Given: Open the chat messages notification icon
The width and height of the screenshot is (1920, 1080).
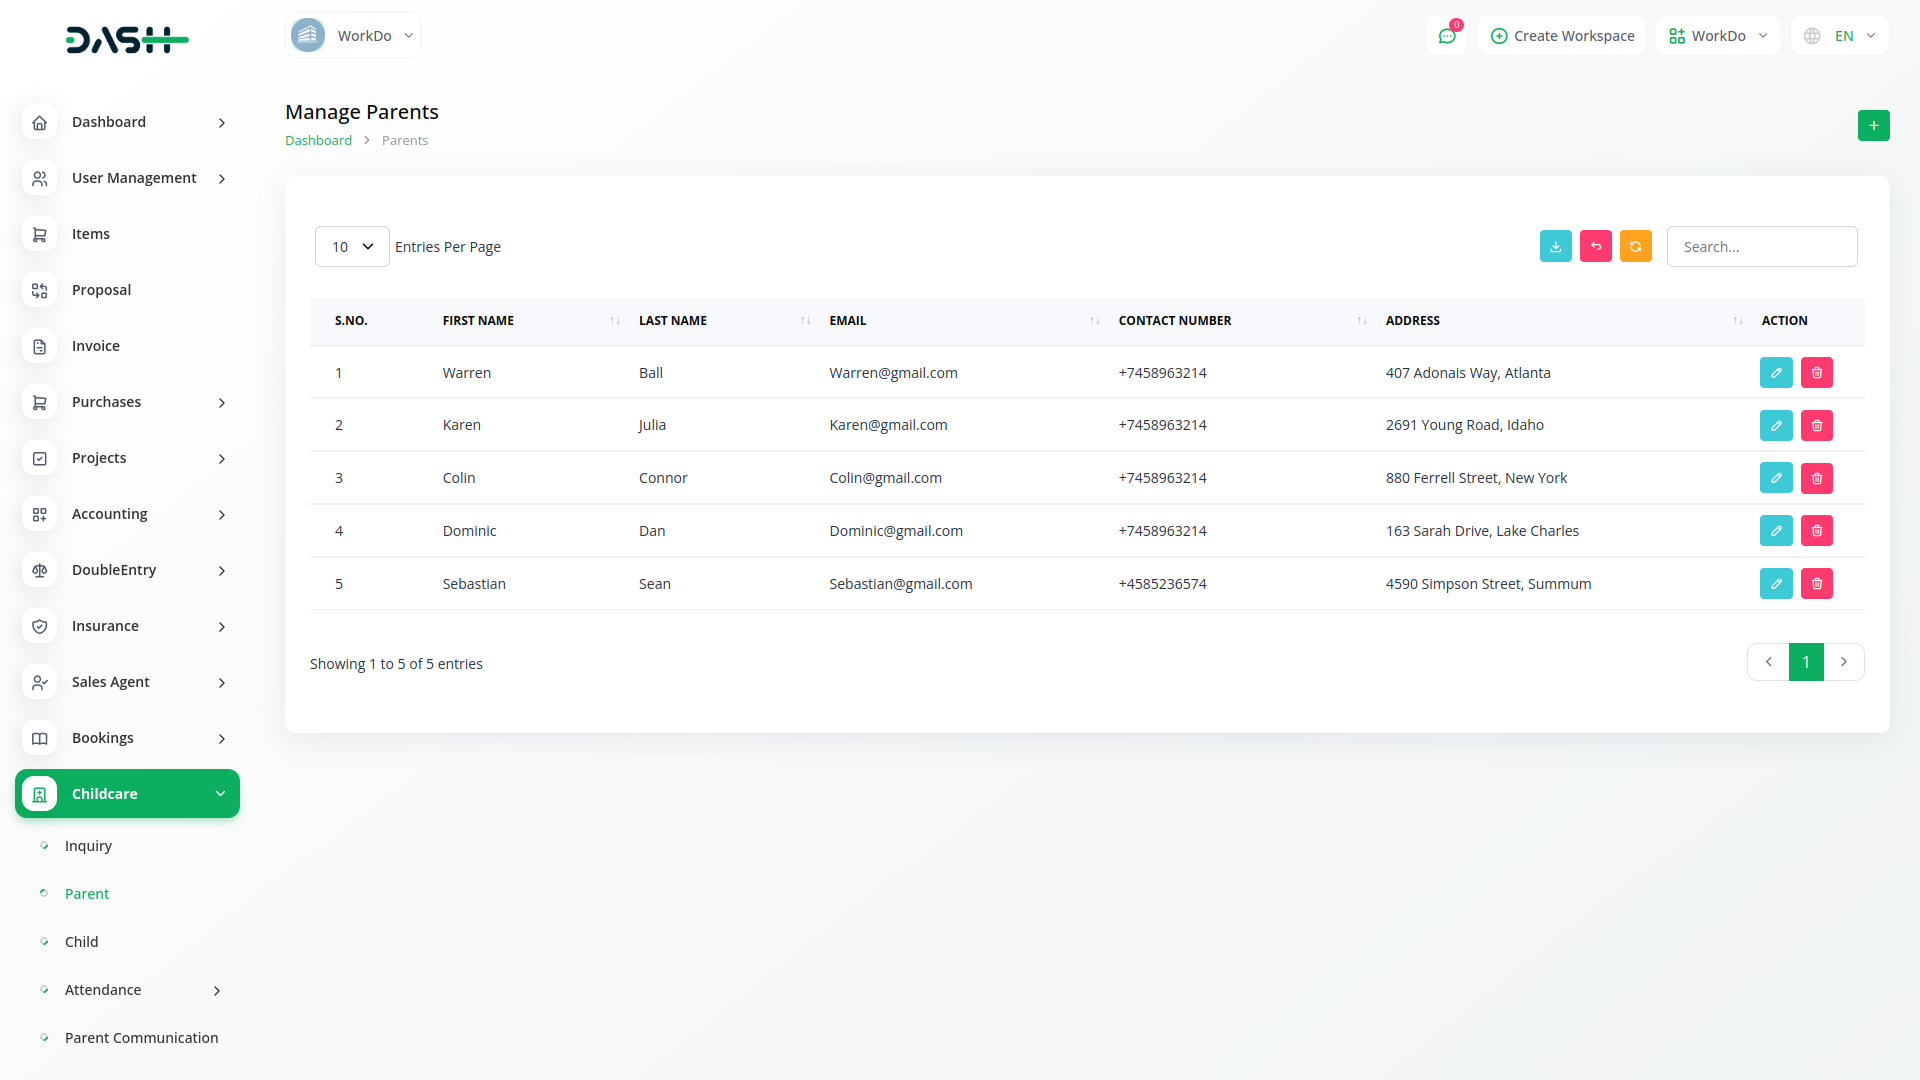Looking at the screenshot, I should tap(1446, 36).
